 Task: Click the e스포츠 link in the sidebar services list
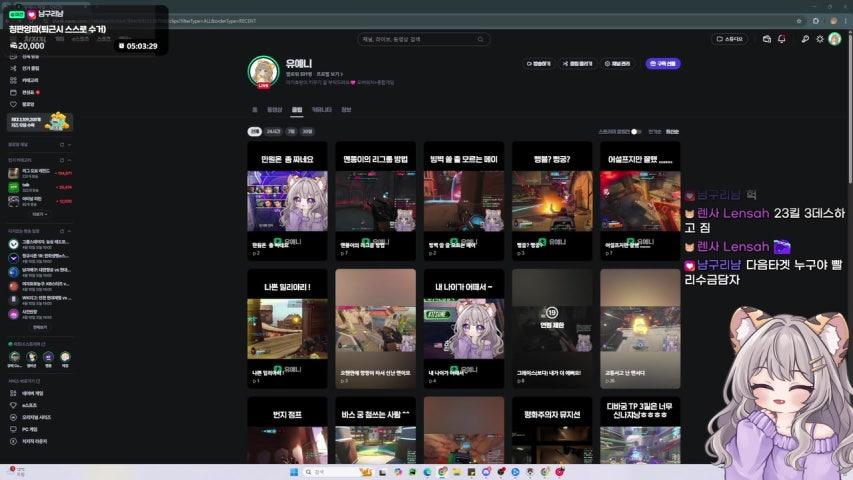pos(29,405)
